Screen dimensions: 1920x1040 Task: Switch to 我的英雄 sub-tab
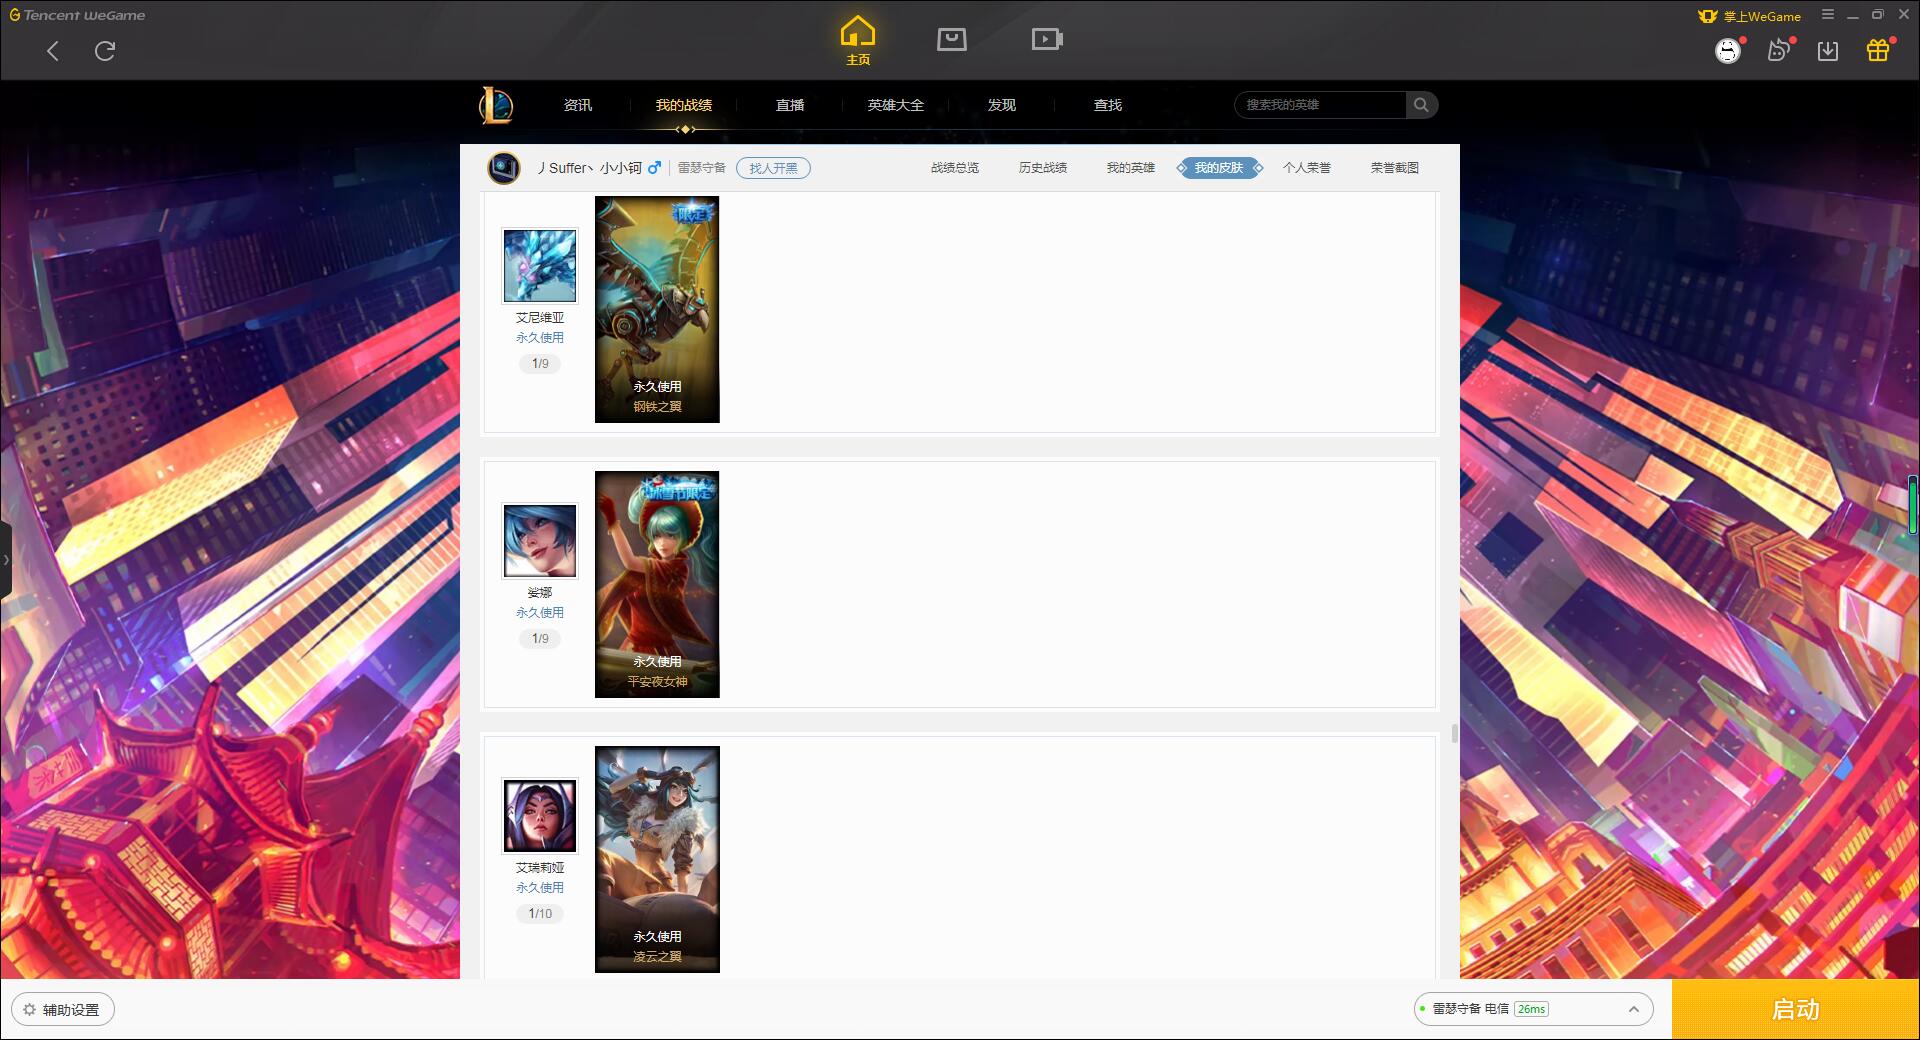[x=1131, y=168]
